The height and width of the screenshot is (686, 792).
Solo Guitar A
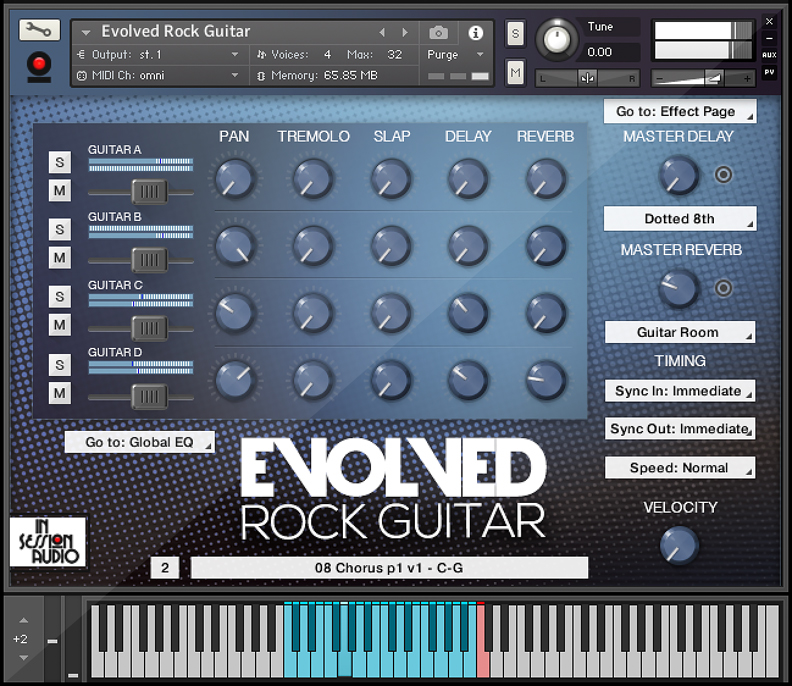click(x=60, y=162)
